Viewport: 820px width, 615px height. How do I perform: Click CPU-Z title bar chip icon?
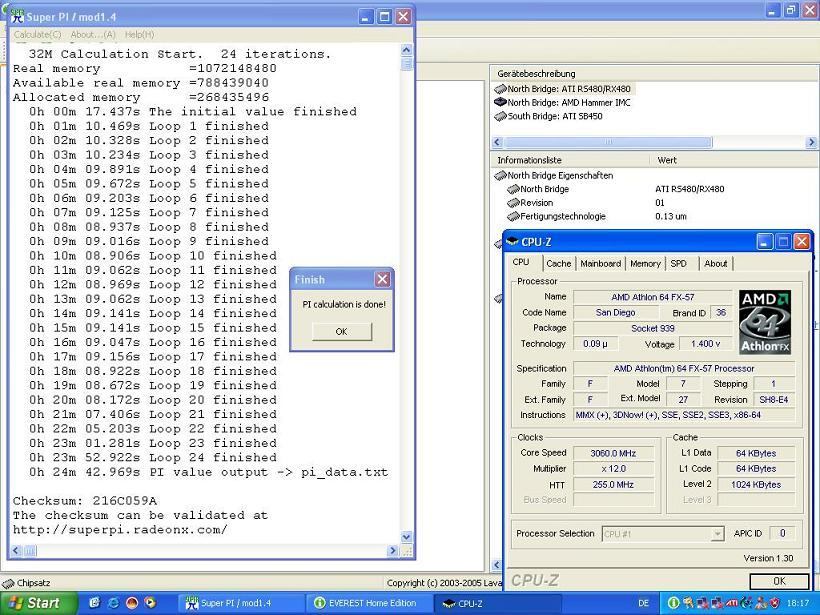512,242
